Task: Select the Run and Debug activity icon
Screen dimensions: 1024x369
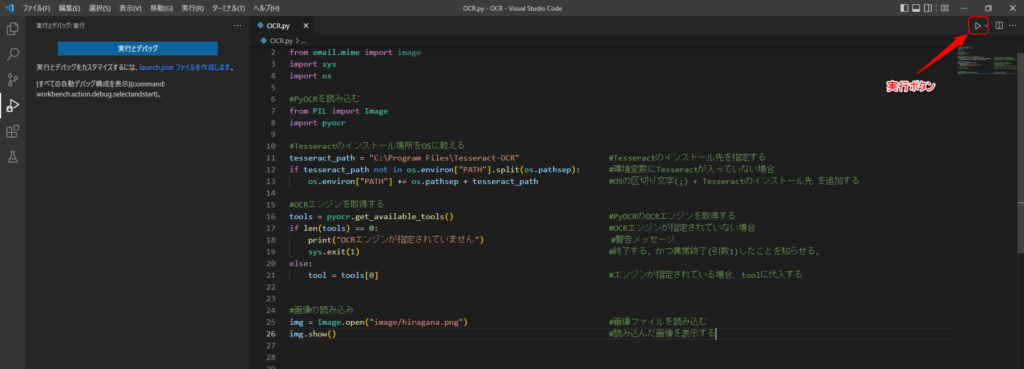Action: [x=12, y=105]
